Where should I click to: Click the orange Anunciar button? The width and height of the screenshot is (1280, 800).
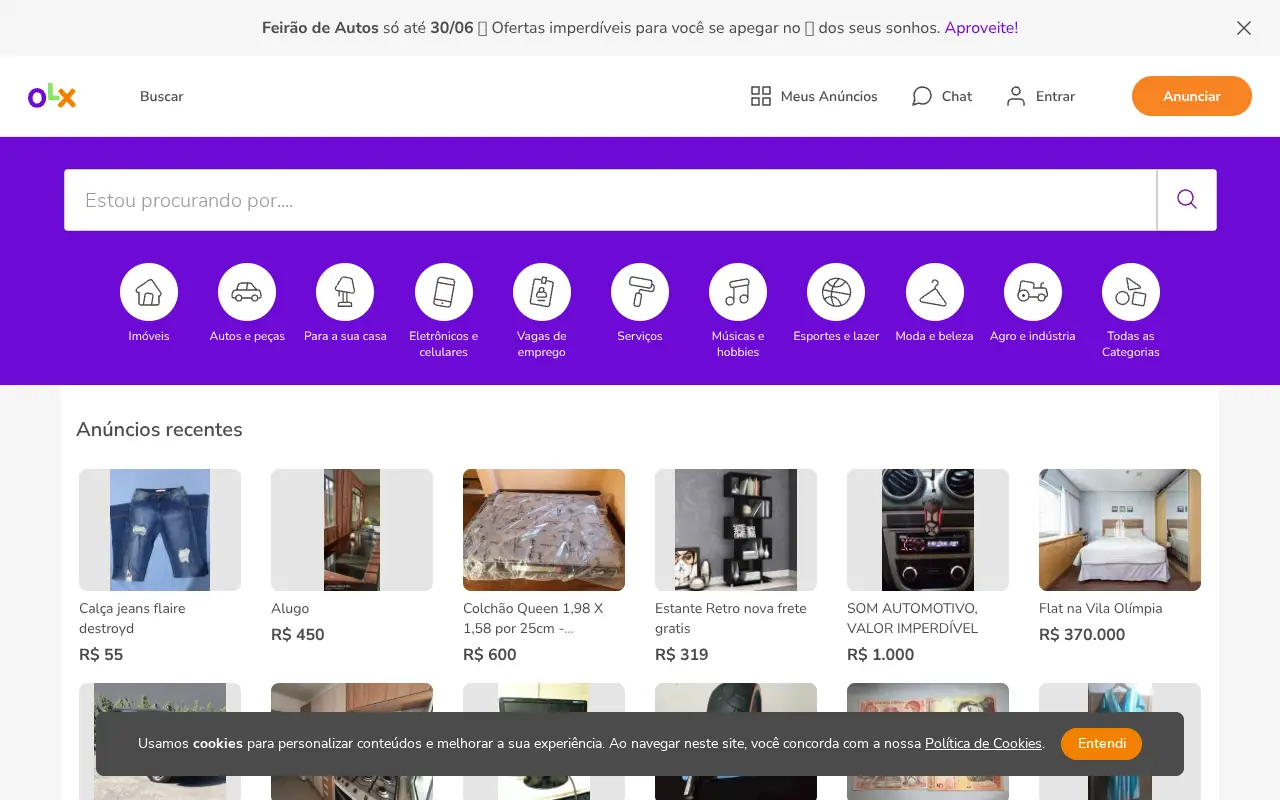[x=1192, y=96]
